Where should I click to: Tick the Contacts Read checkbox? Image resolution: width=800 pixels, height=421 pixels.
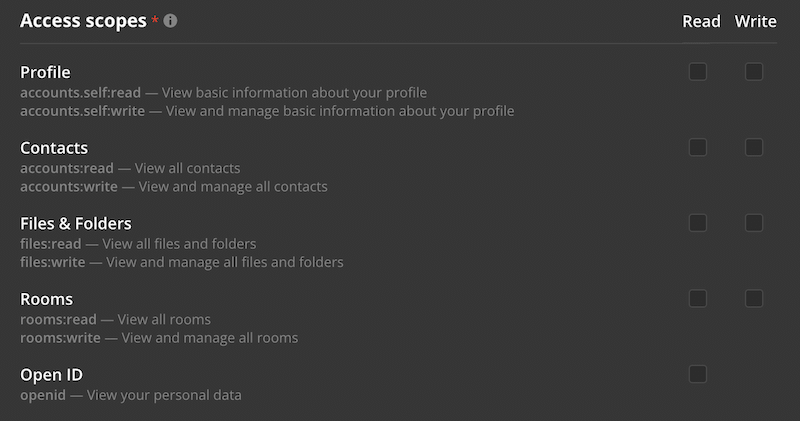point(698,148)
